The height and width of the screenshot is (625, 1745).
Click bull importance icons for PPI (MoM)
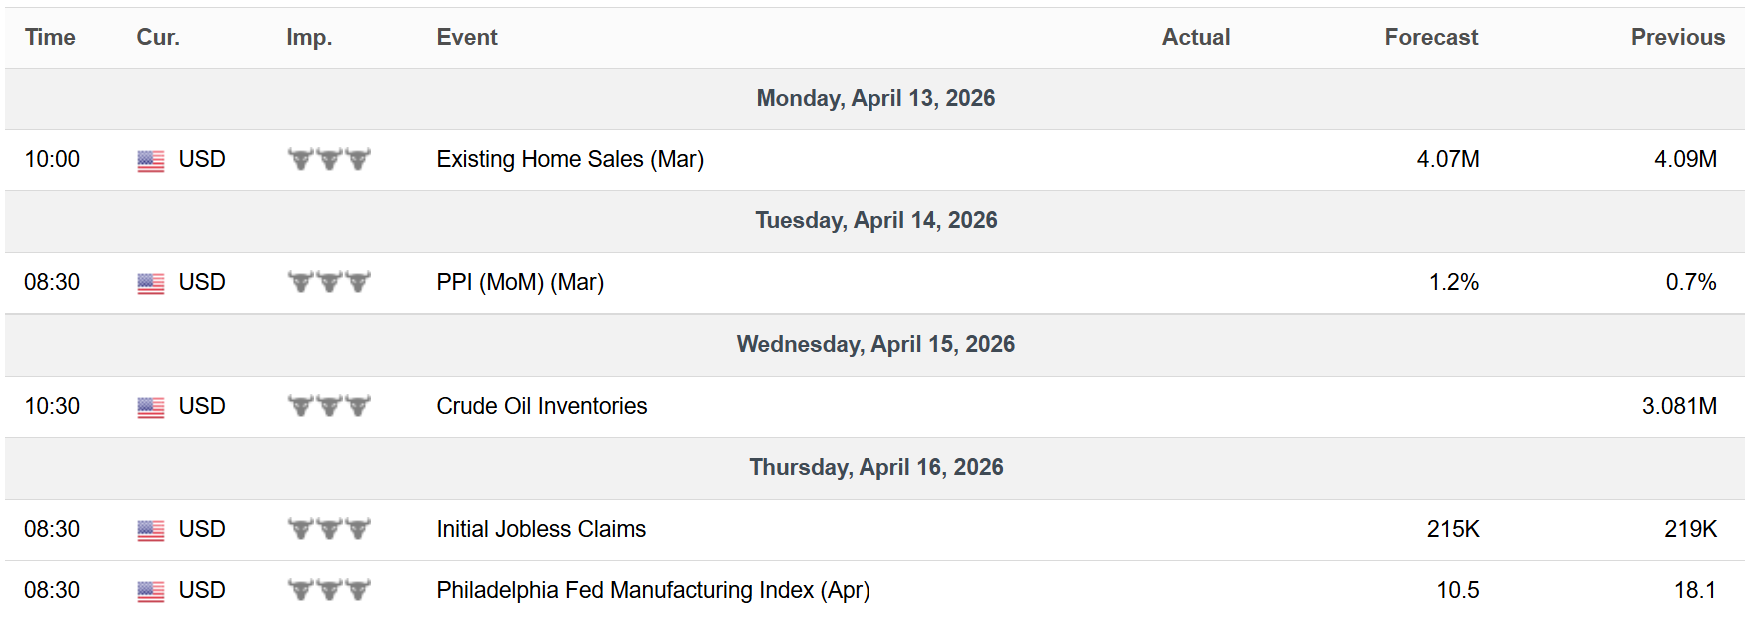(329, 282)
